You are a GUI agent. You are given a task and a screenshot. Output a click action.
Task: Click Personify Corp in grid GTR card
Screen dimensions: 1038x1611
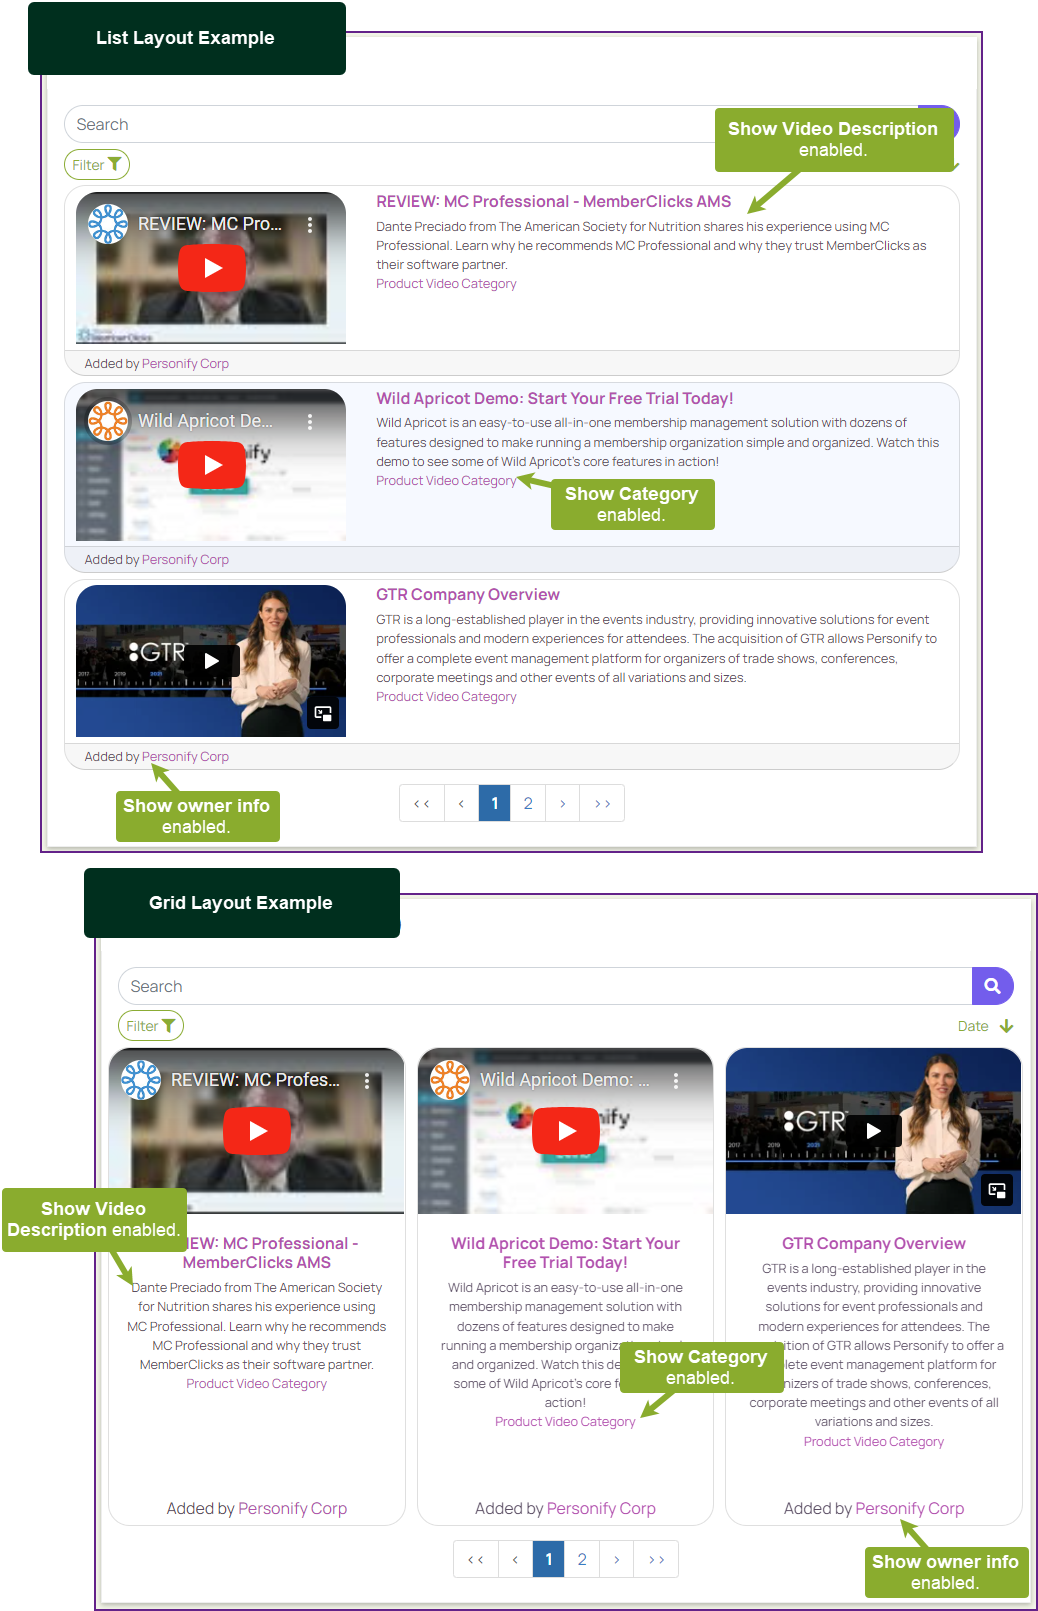coord(910,1509)
